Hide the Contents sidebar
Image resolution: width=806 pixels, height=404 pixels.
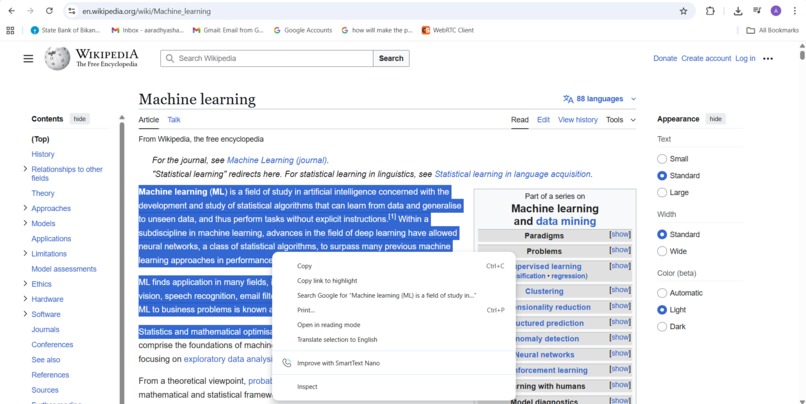click(80, 119)
